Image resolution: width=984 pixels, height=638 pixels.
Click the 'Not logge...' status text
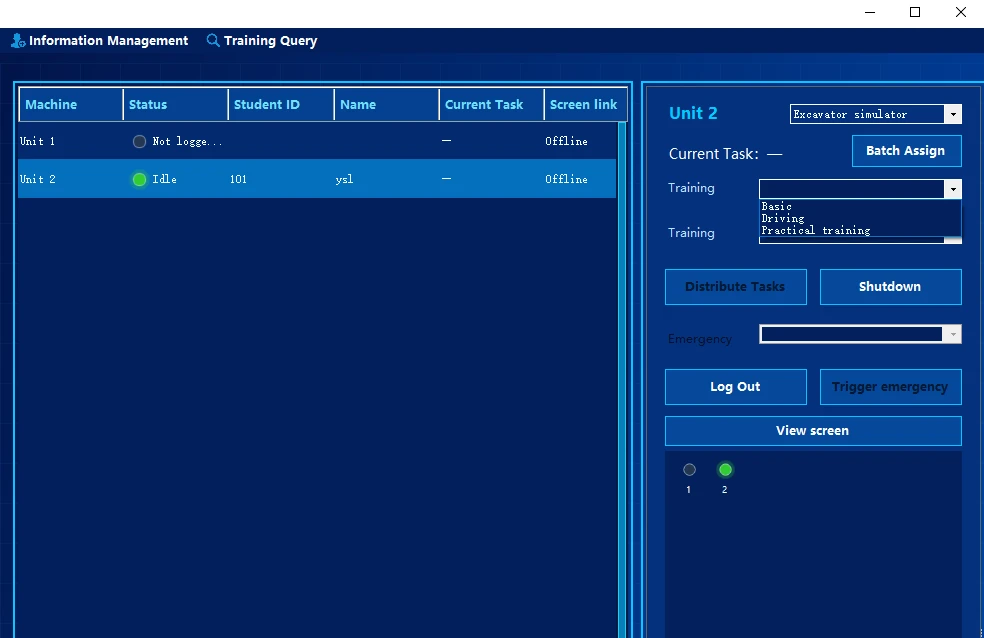click(187, 142)
